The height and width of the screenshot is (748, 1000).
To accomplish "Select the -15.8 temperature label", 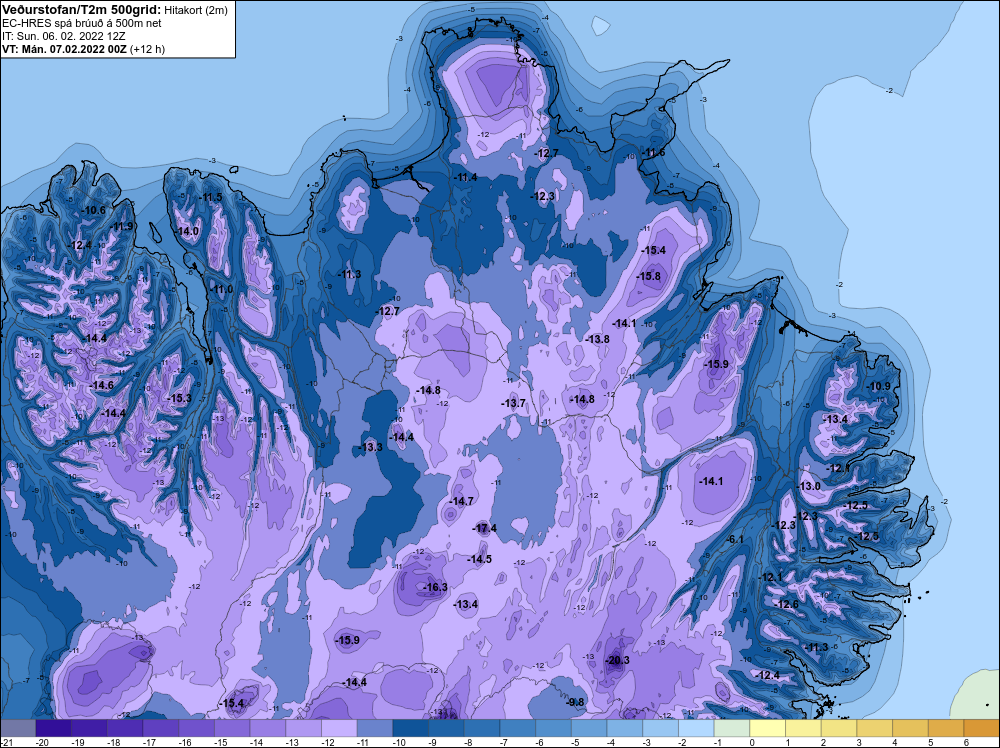I will tap(649, 276).
